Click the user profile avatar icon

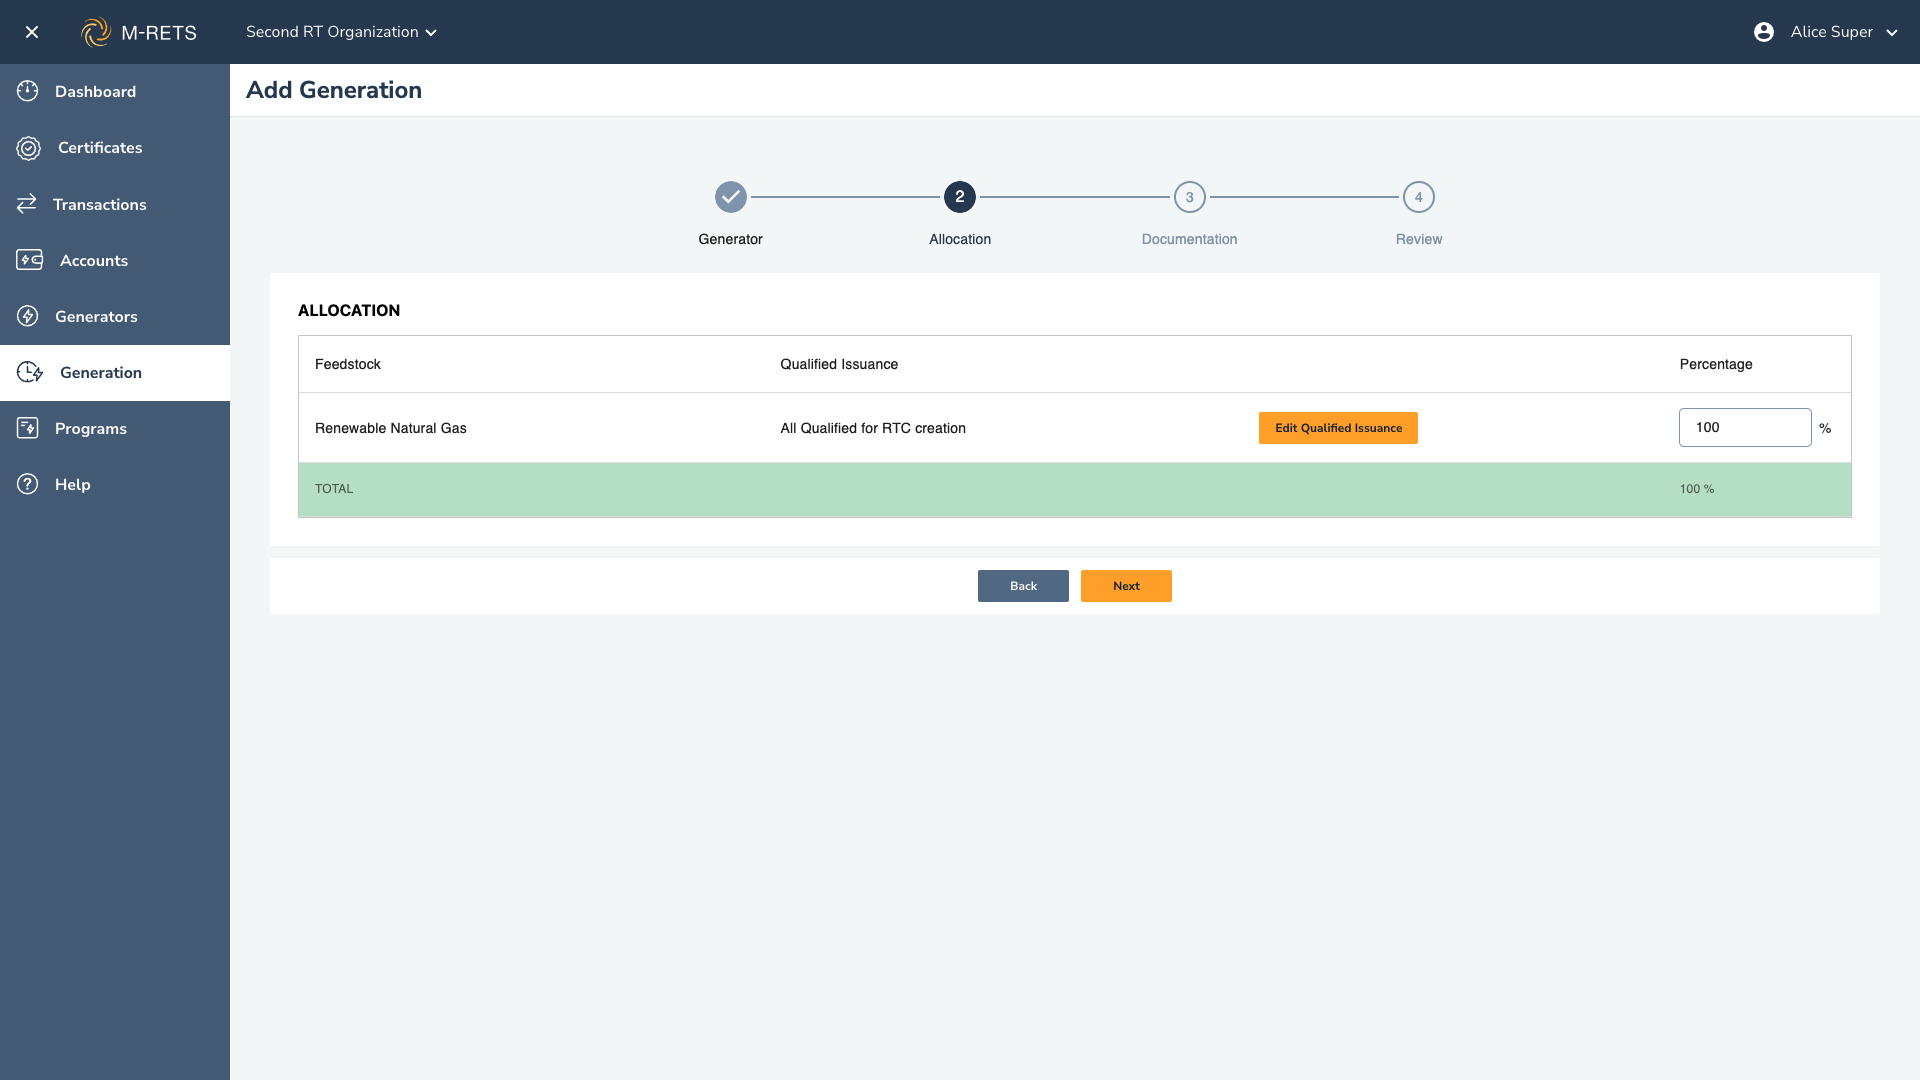[x=1764, y=32]
